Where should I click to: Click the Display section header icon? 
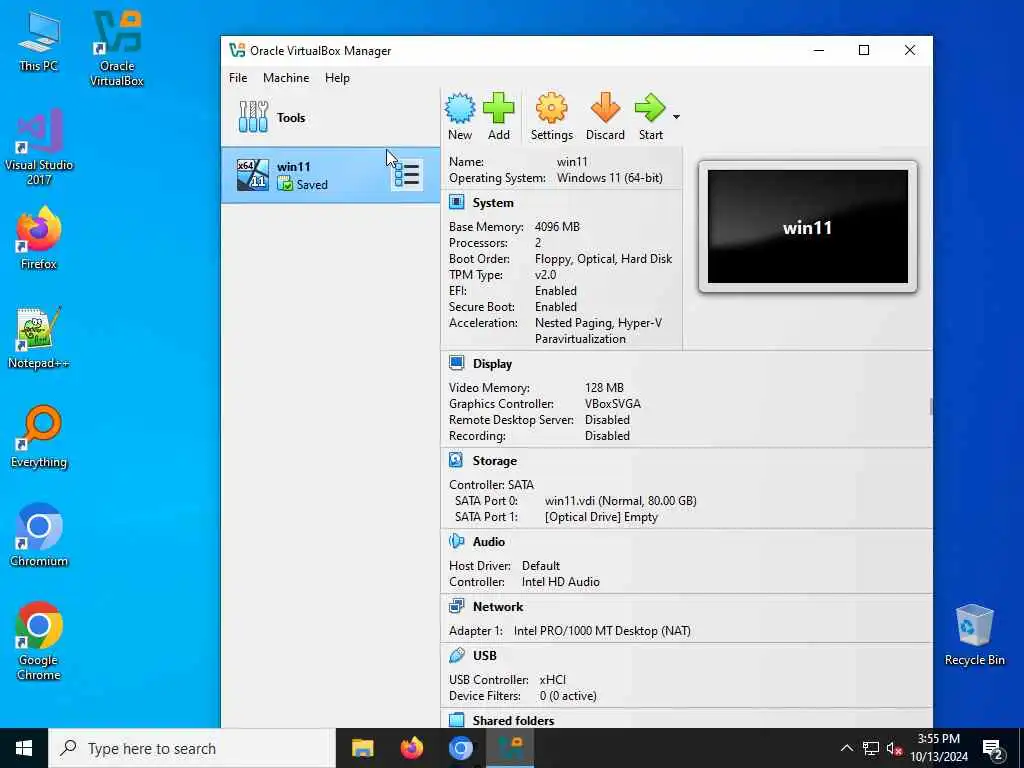(x=456, y=363)
